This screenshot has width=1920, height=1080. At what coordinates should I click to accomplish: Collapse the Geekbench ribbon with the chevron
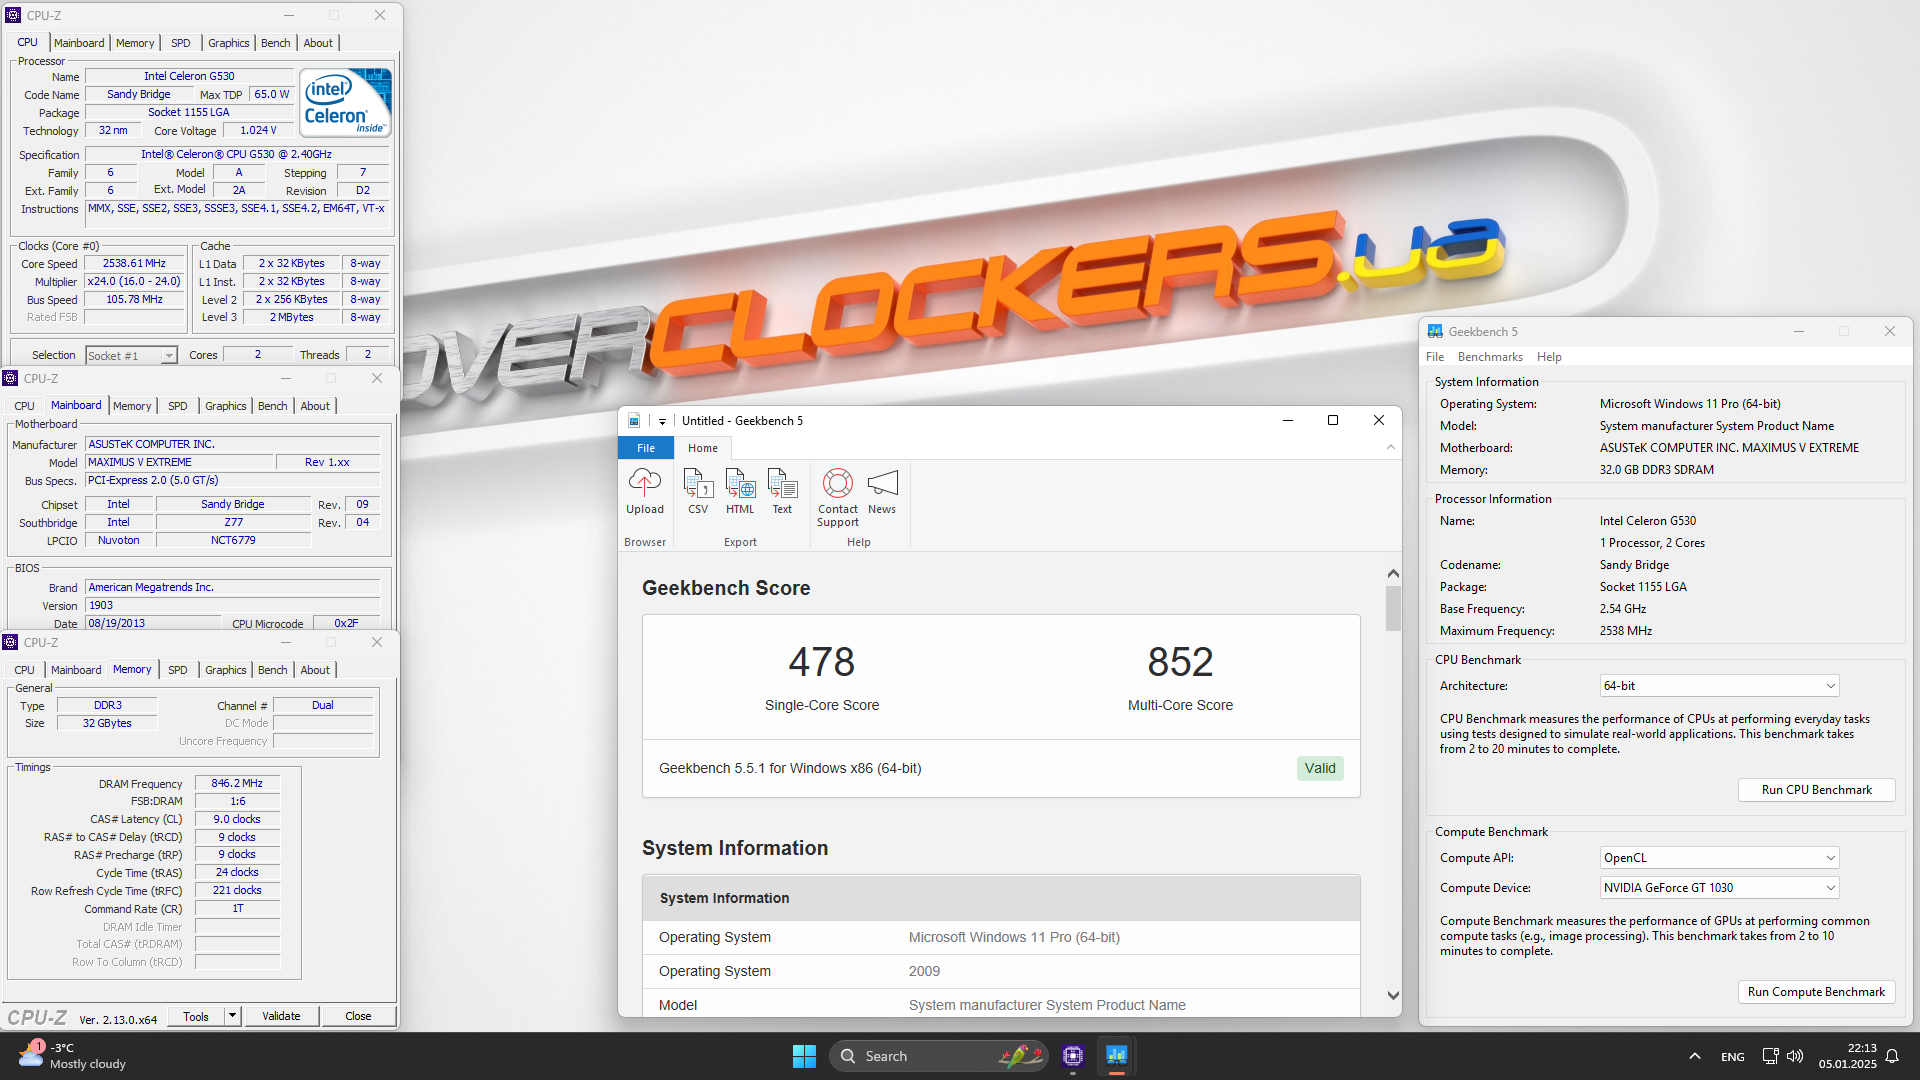(1390, 448)
